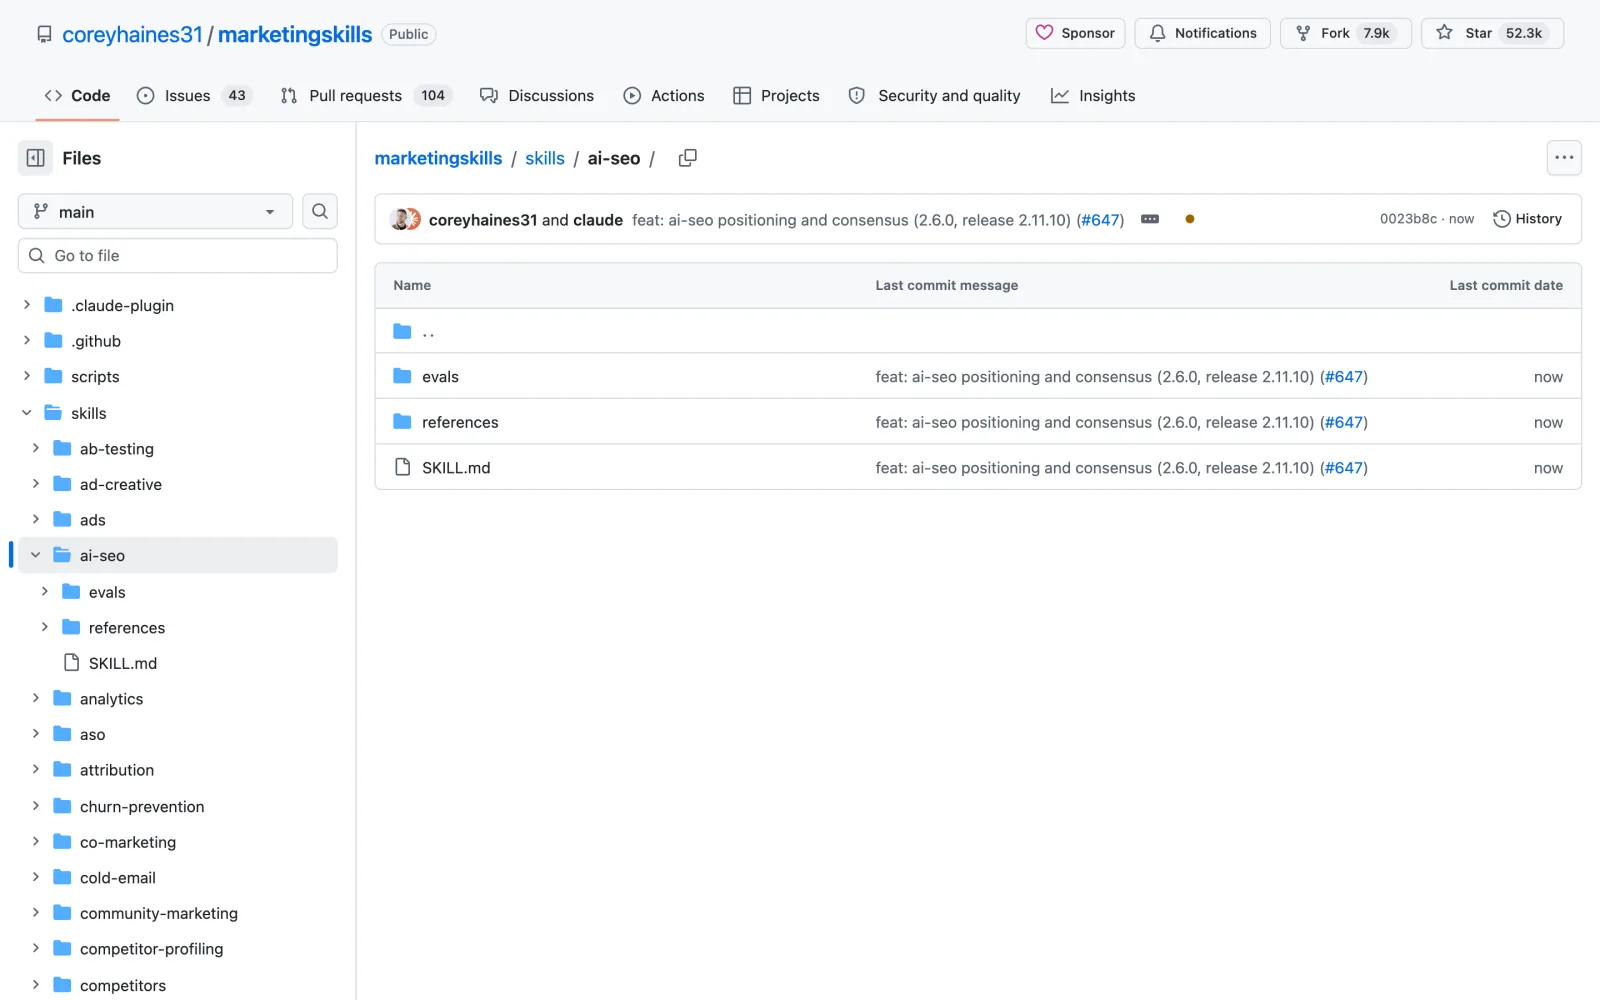Click the search files magnifier button
This screenshot has width=1600, height=1000.
320,211
